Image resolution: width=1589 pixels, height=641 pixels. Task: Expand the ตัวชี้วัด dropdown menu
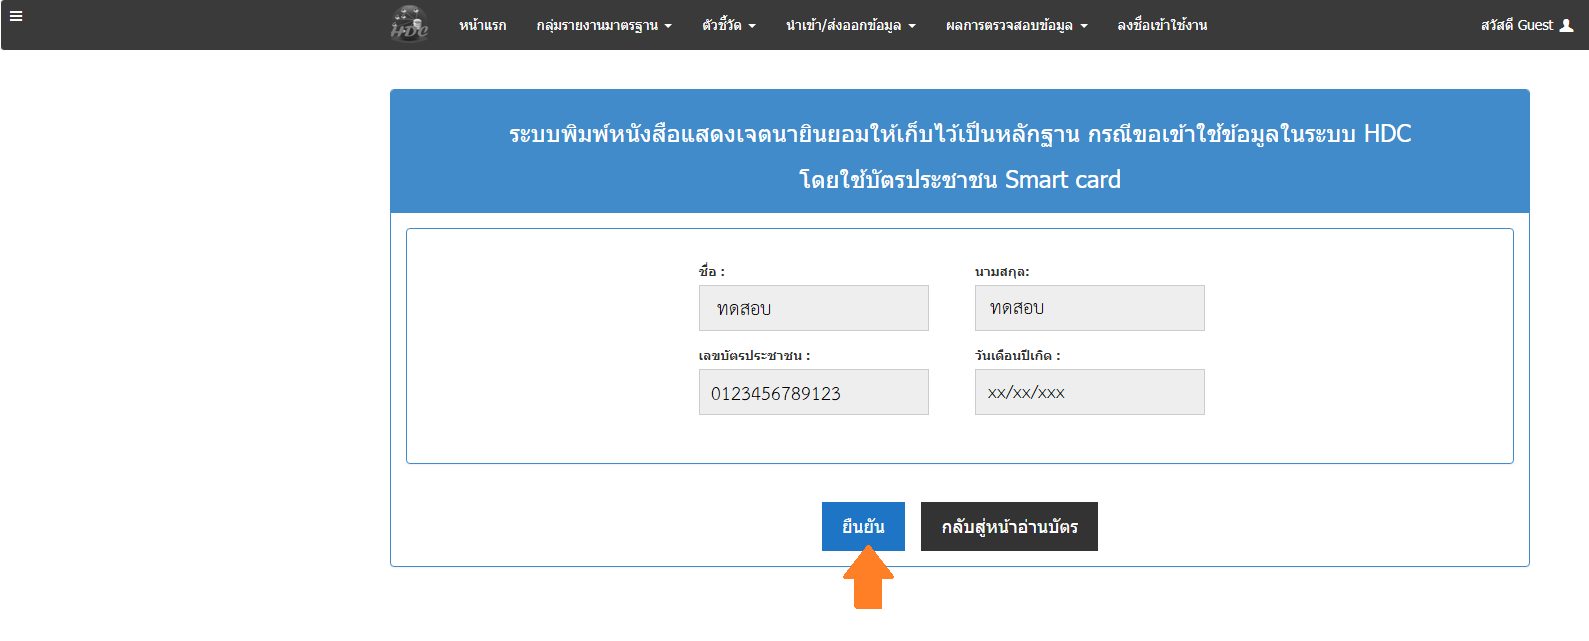tap(728, 25)
